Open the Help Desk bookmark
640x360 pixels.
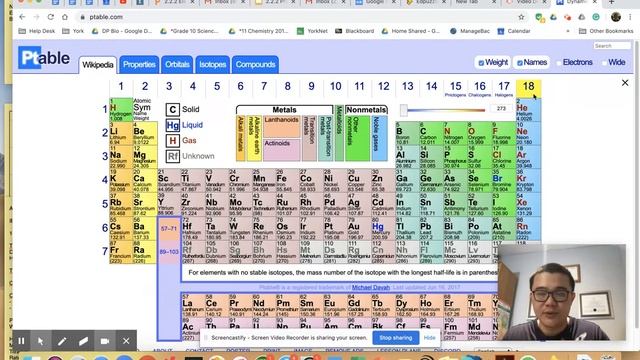pyautogui.click(x=37, y=31)
